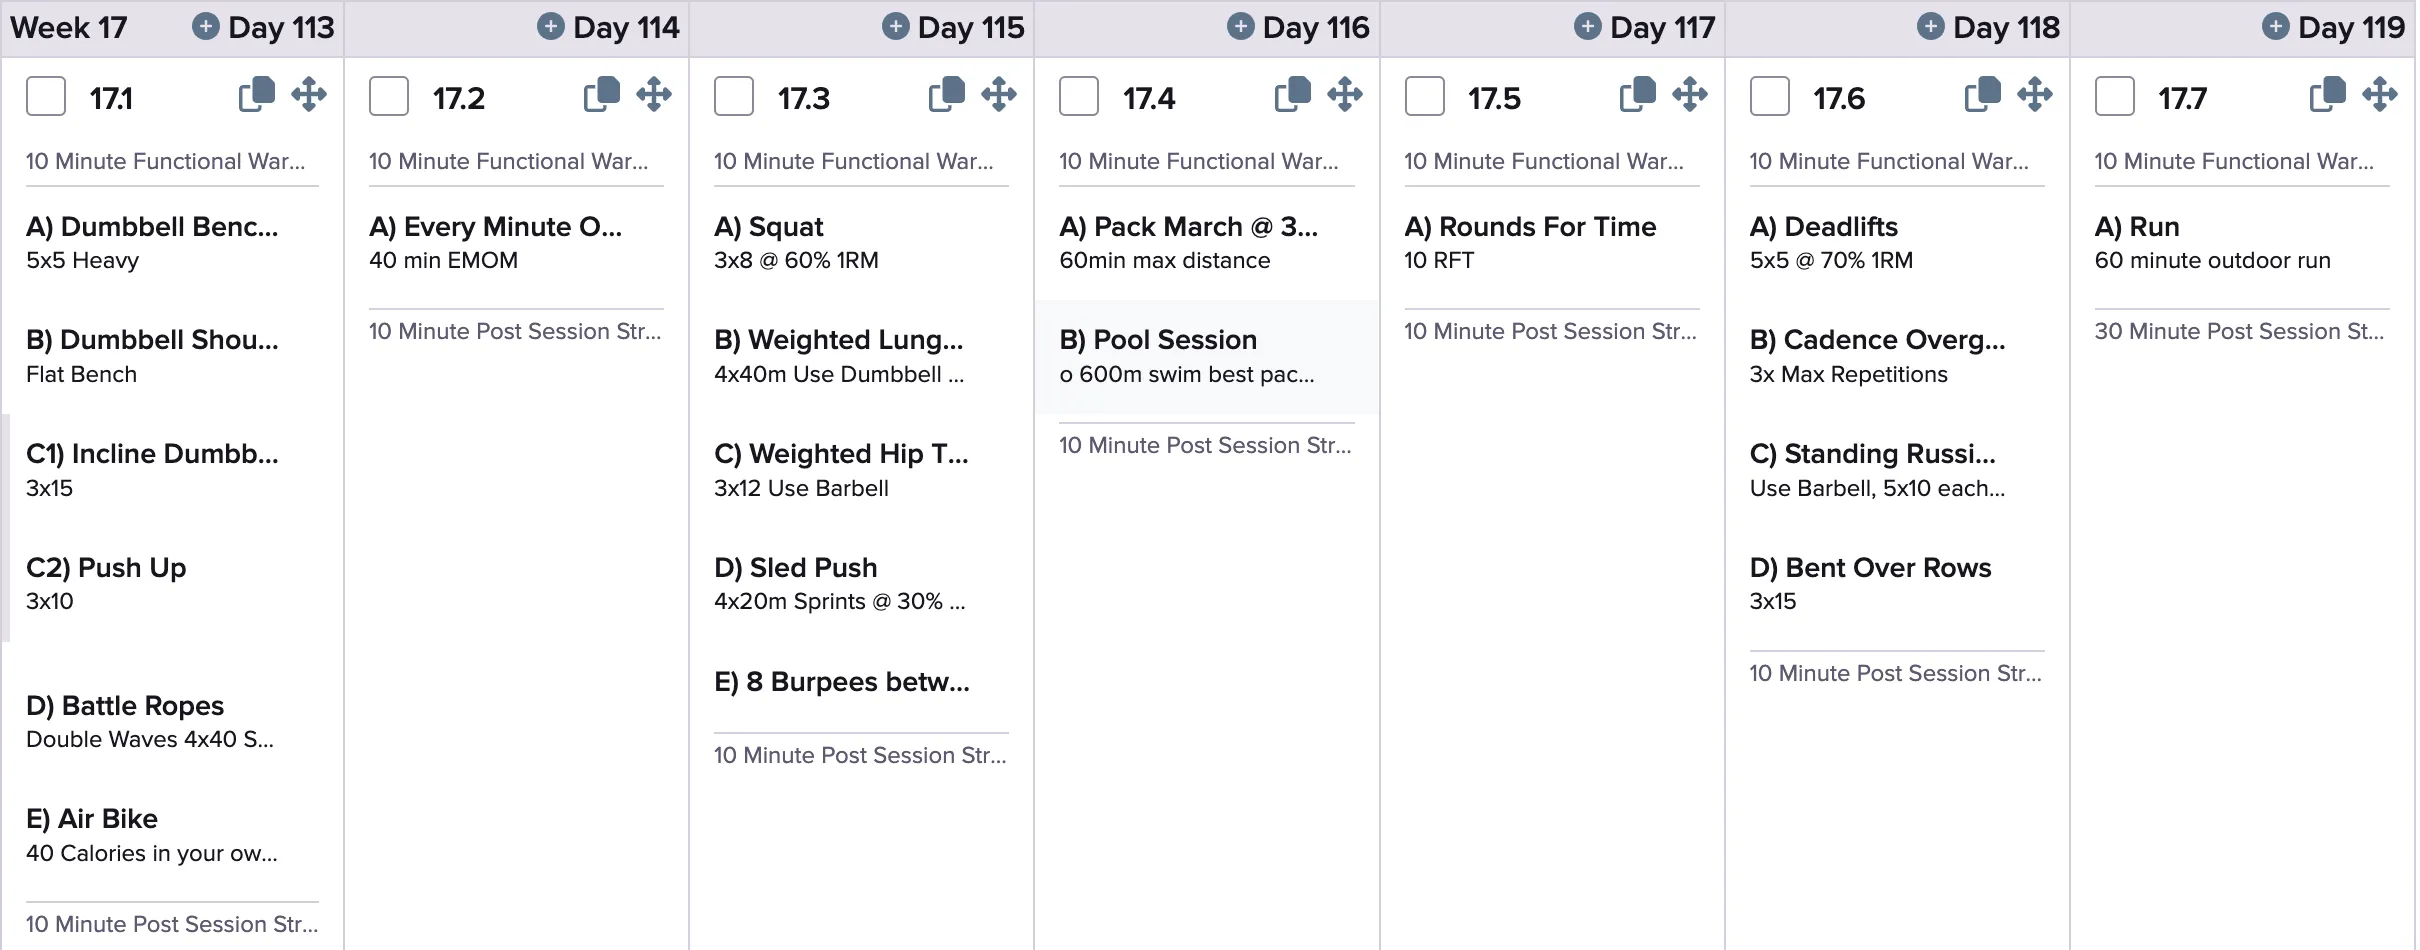This screenshot has height=950, width=2420.
Task: Copy session 17.6 using the duplicate icon
Action: (x=1983, y=95)
